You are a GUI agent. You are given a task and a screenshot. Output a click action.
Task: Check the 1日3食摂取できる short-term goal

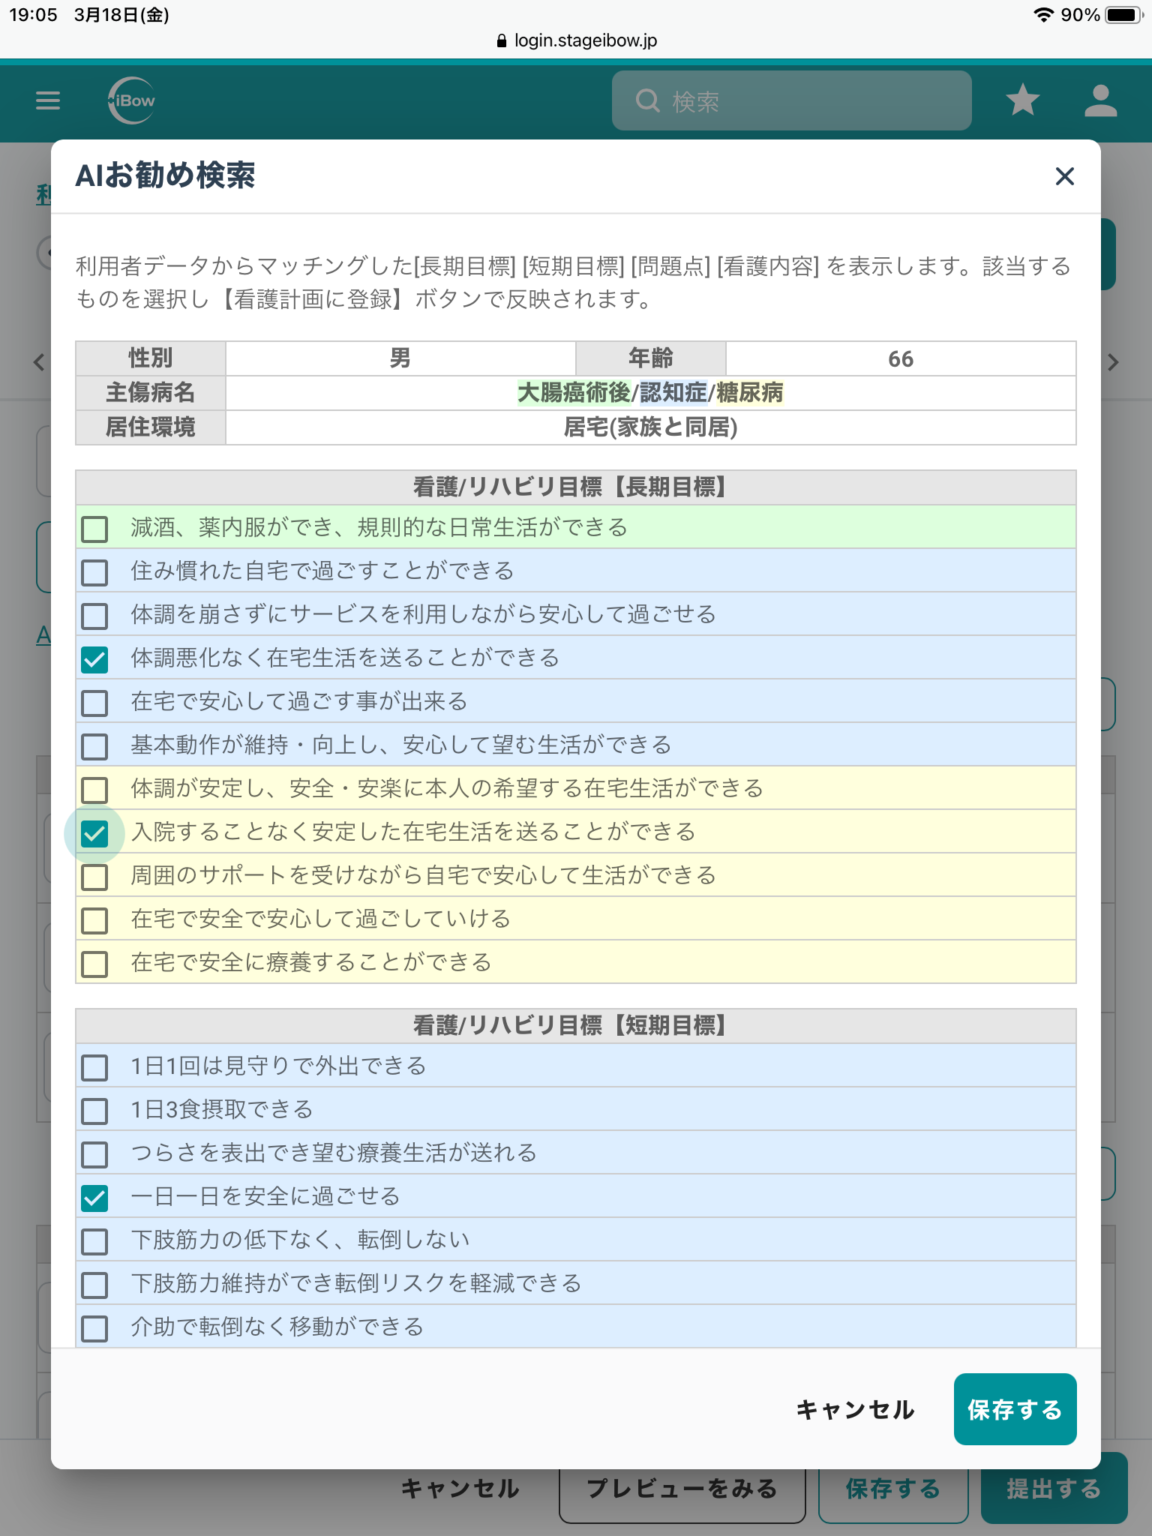(95, 1110)
